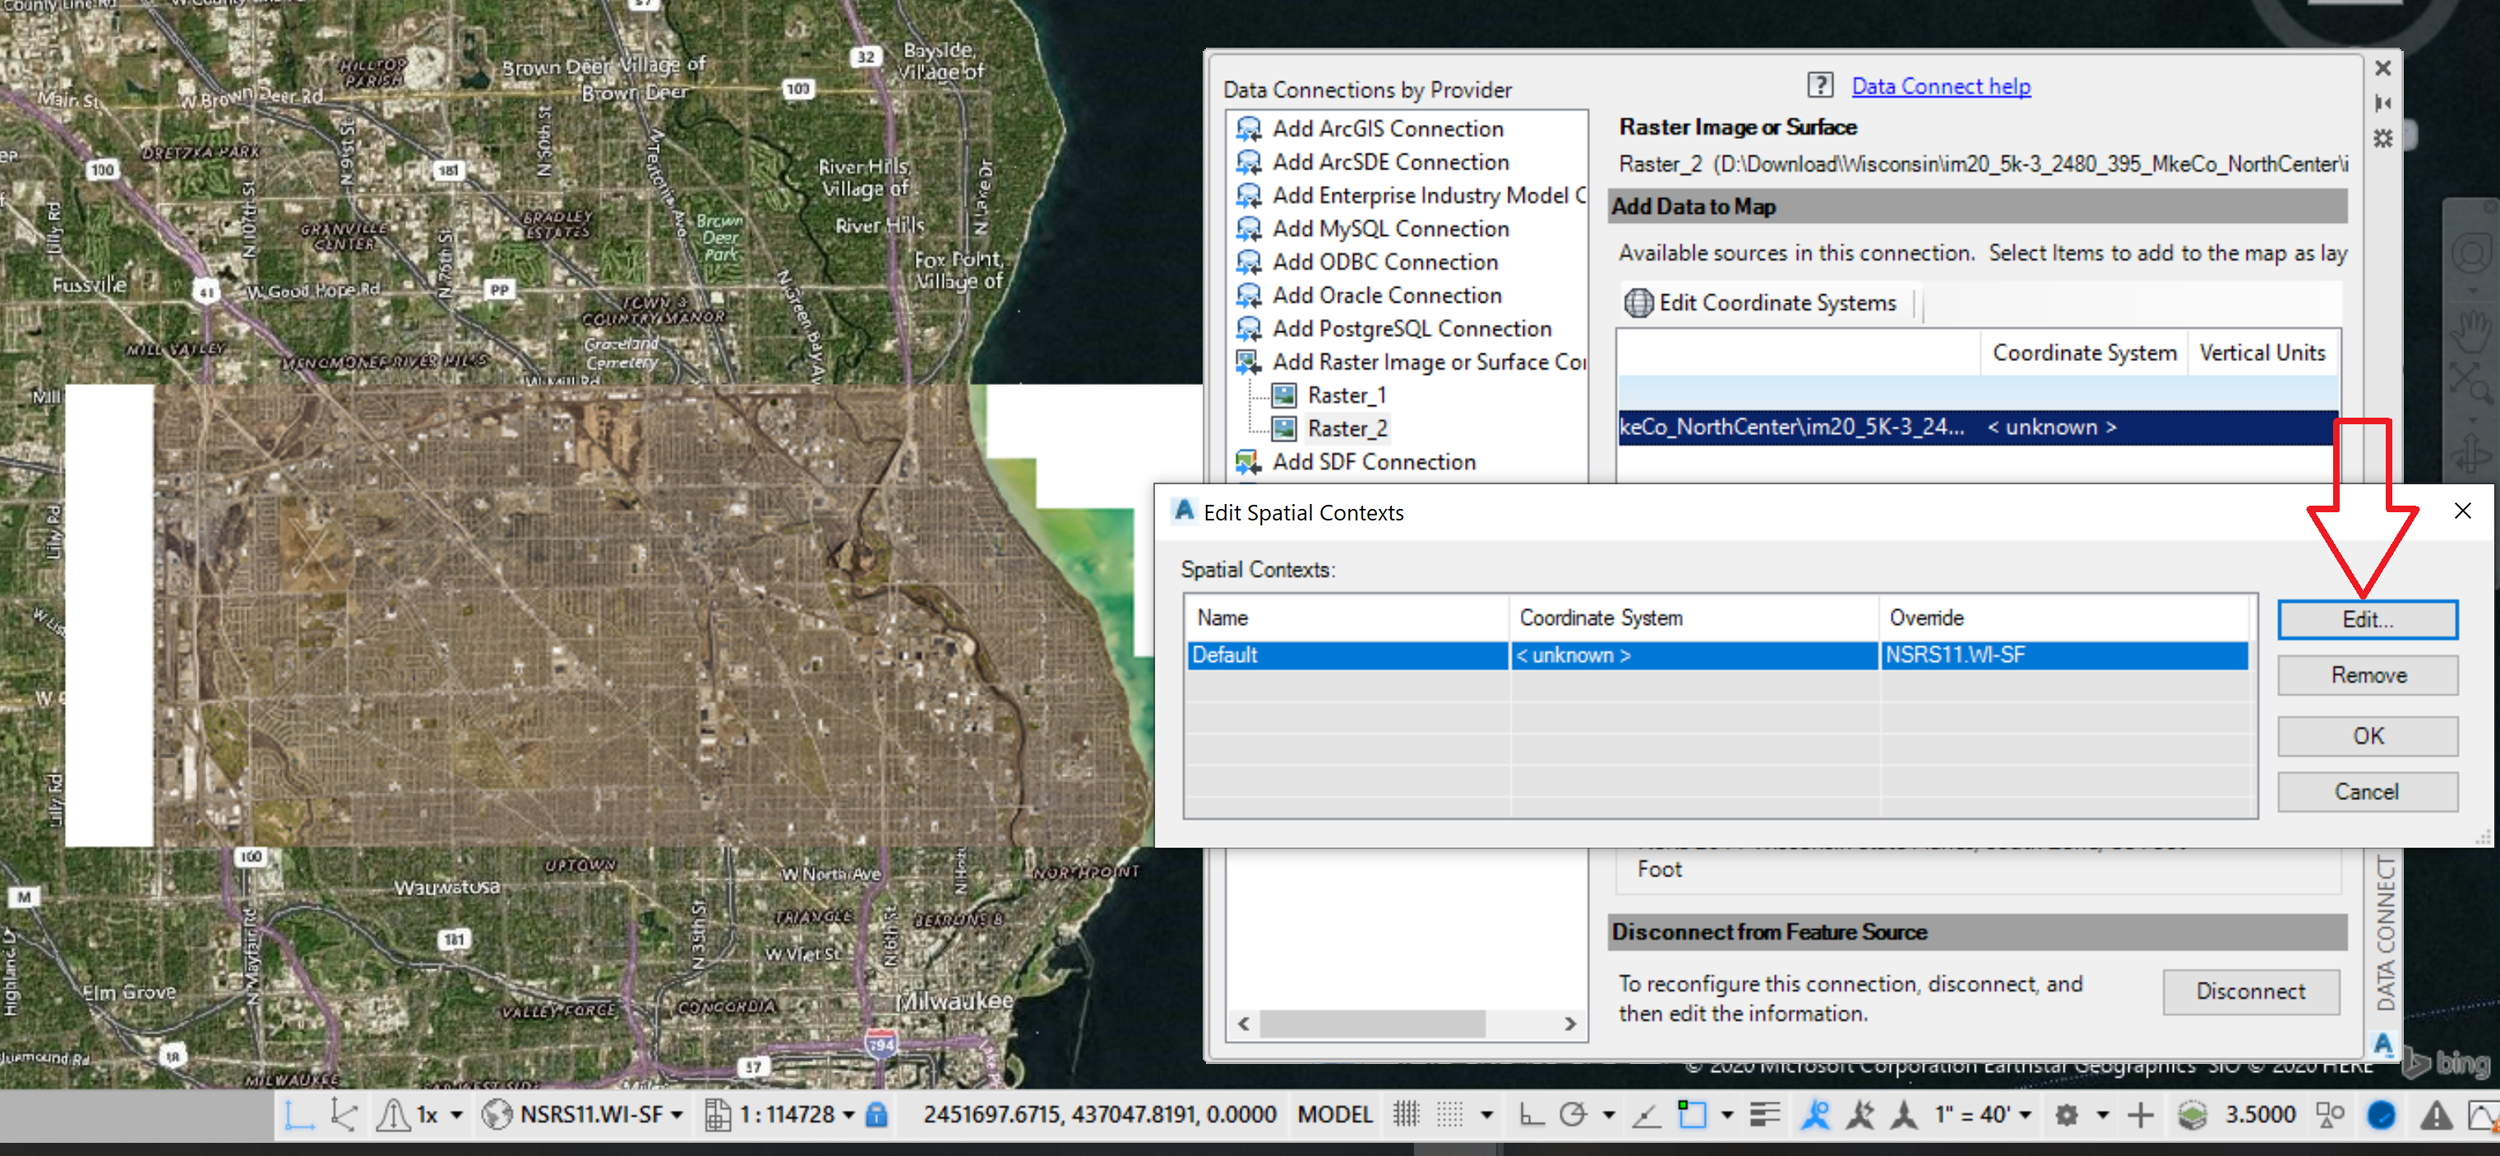Select Raster_2 in the connections tree

coord(1347,429)
